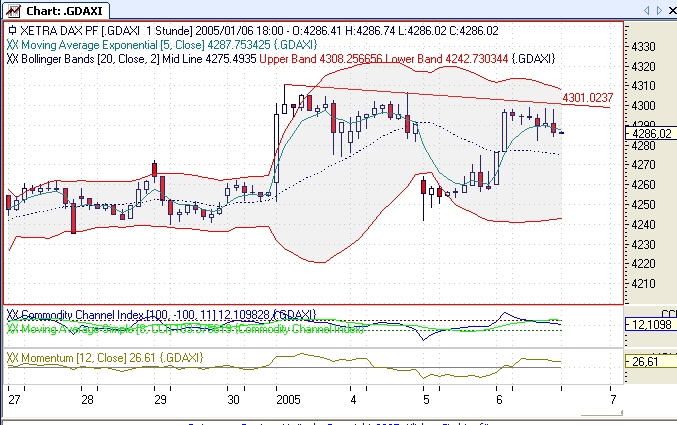Click price axis label 4330
Image resolution: width=677 pixels, height=425 pixels.
pos(643,47)
